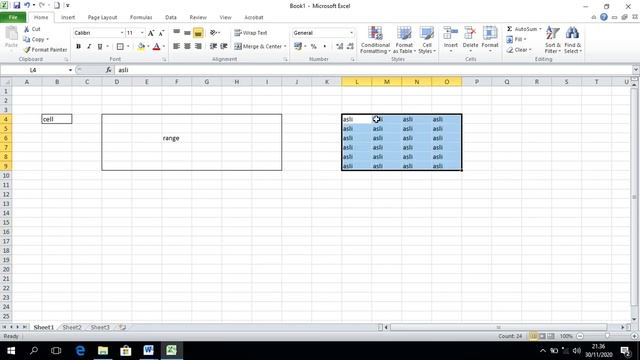Click the Increase Font Size icon

[151, 33]
